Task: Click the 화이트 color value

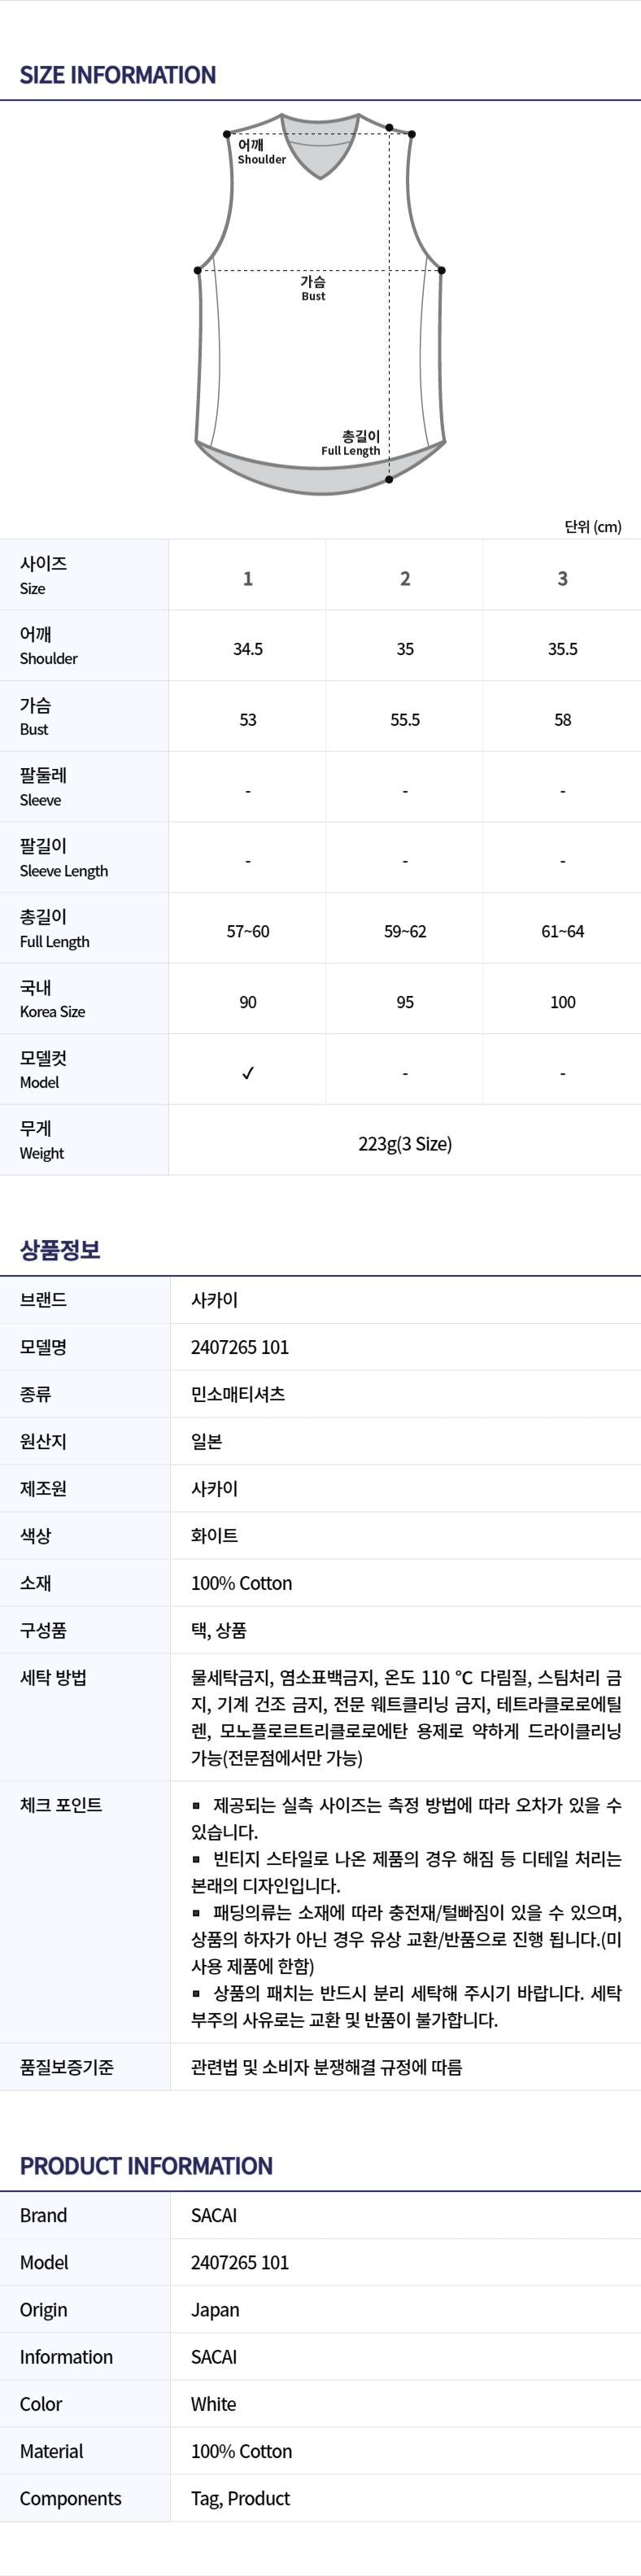Action: pos(214,1536)
